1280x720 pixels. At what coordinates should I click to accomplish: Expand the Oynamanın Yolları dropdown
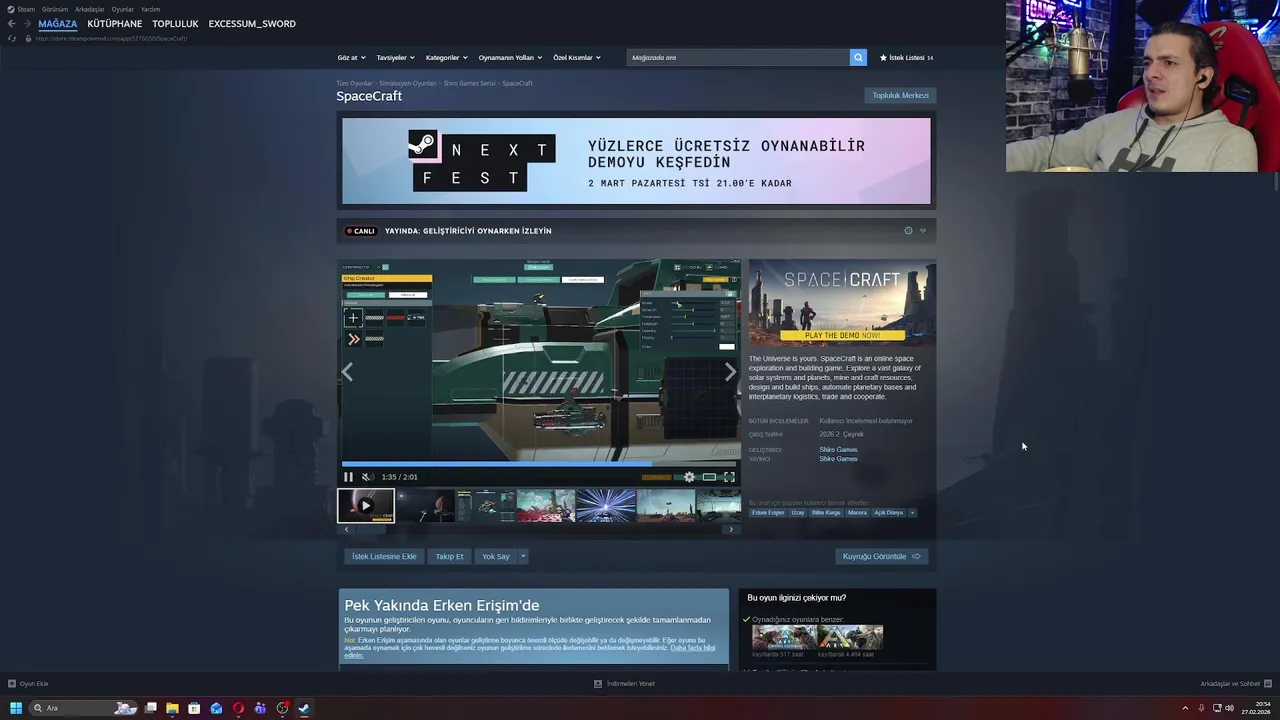[510, 57]
